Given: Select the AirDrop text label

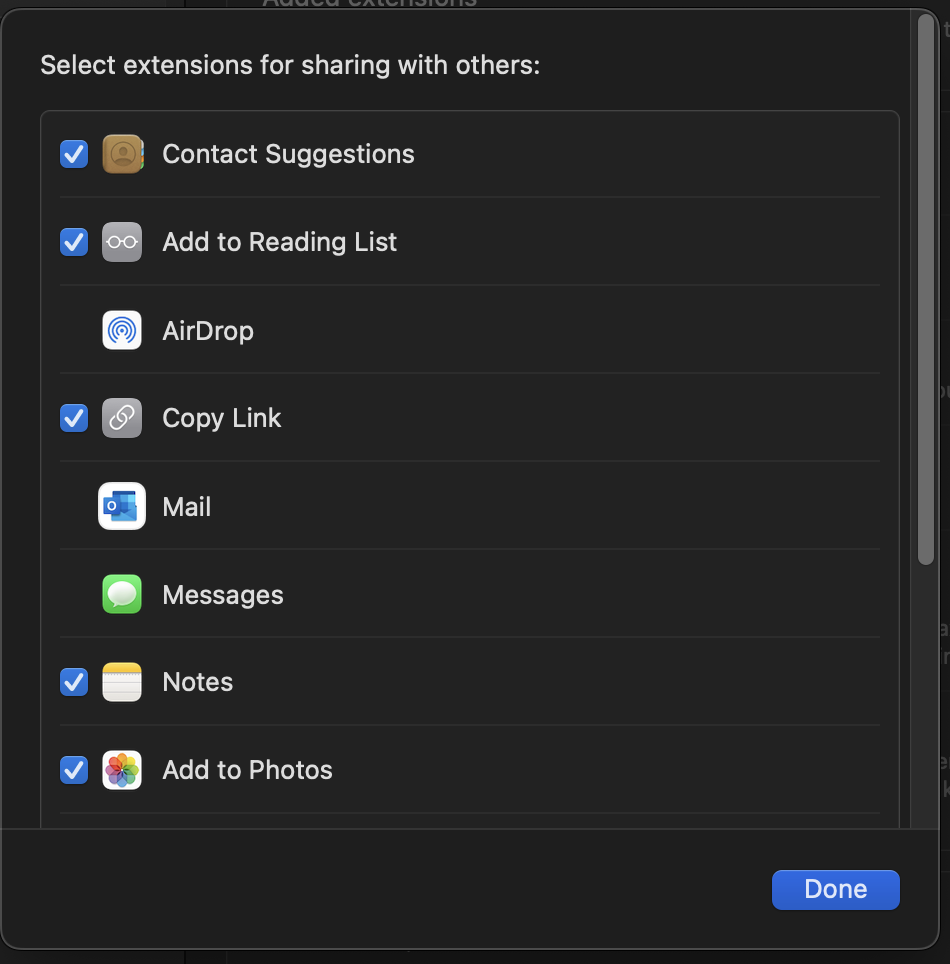Looking at the screenshot, I should (208, 331).
